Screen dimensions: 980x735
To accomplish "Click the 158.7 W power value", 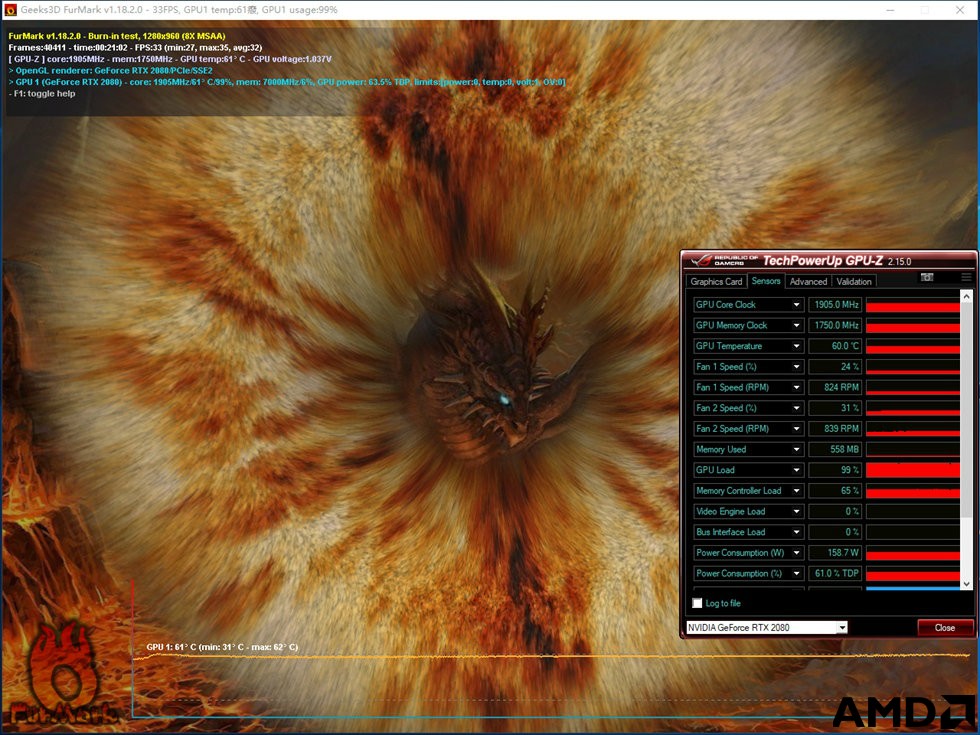I will point(836,552).
